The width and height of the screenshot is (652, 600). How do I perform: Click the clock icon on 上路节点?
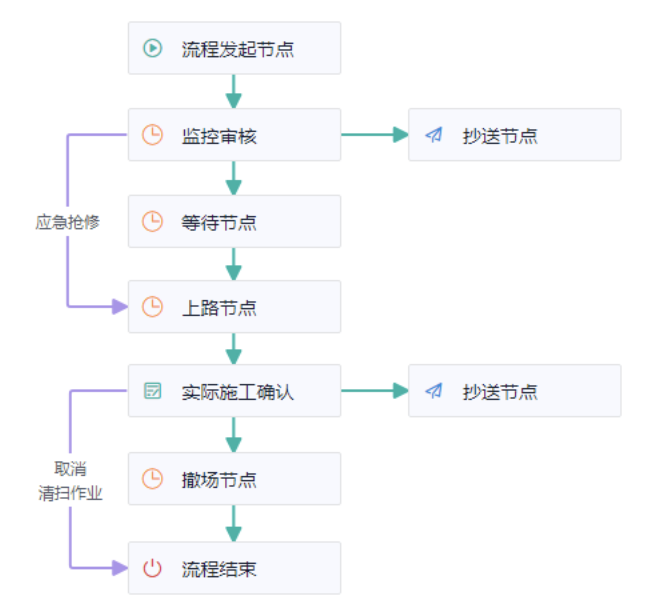click(152, 307)
